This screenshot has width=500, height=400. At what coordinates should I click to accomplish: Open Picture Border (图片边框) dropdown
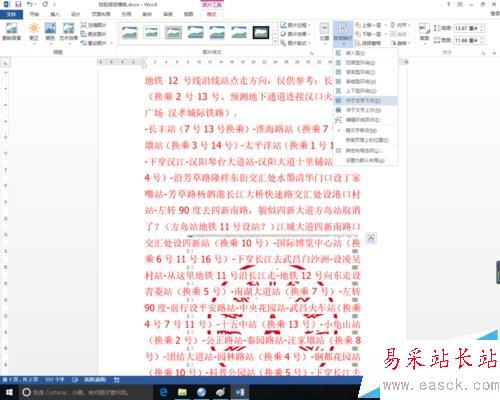[295, 25]
